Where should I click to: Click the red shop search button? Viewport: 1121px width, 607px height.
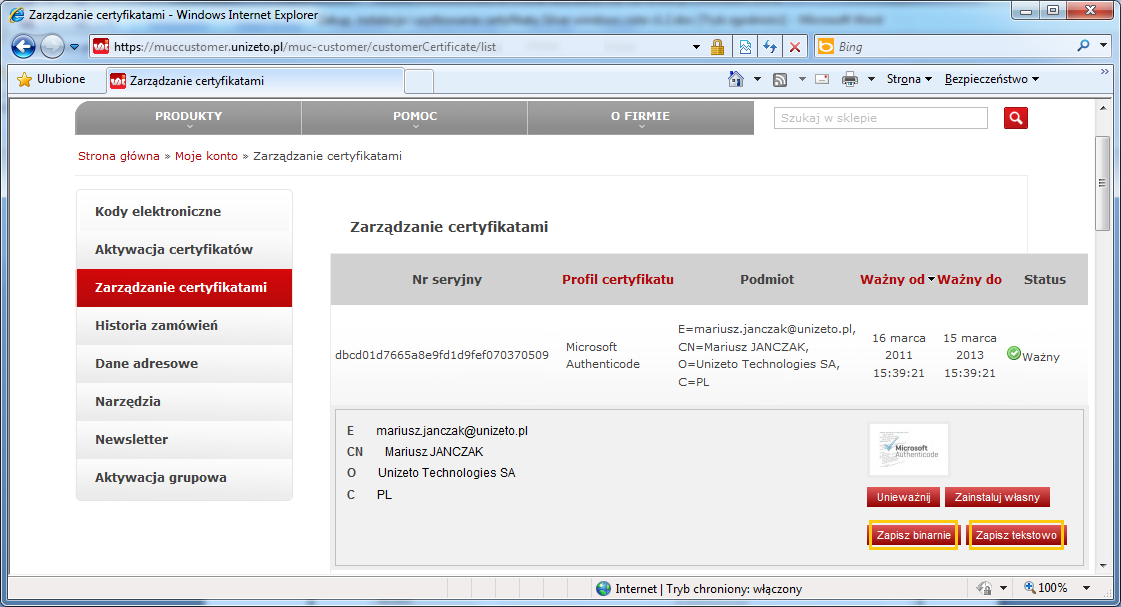1015,118
